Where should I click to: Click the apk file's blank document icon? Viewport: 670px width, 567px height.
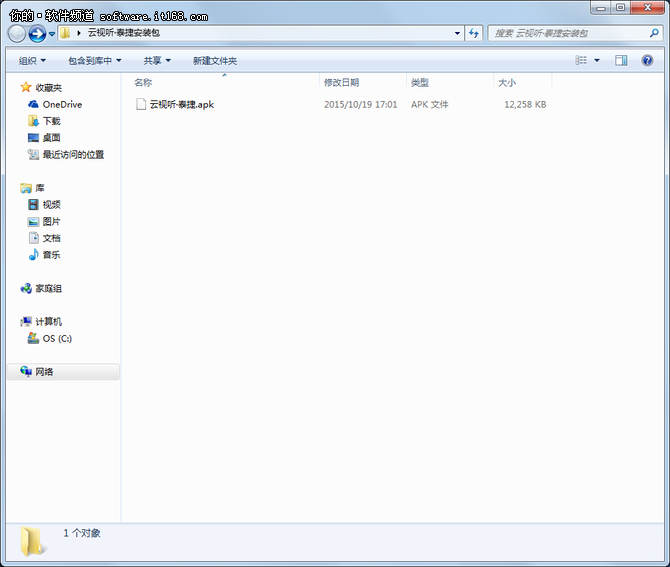click(x=141, y=104)
